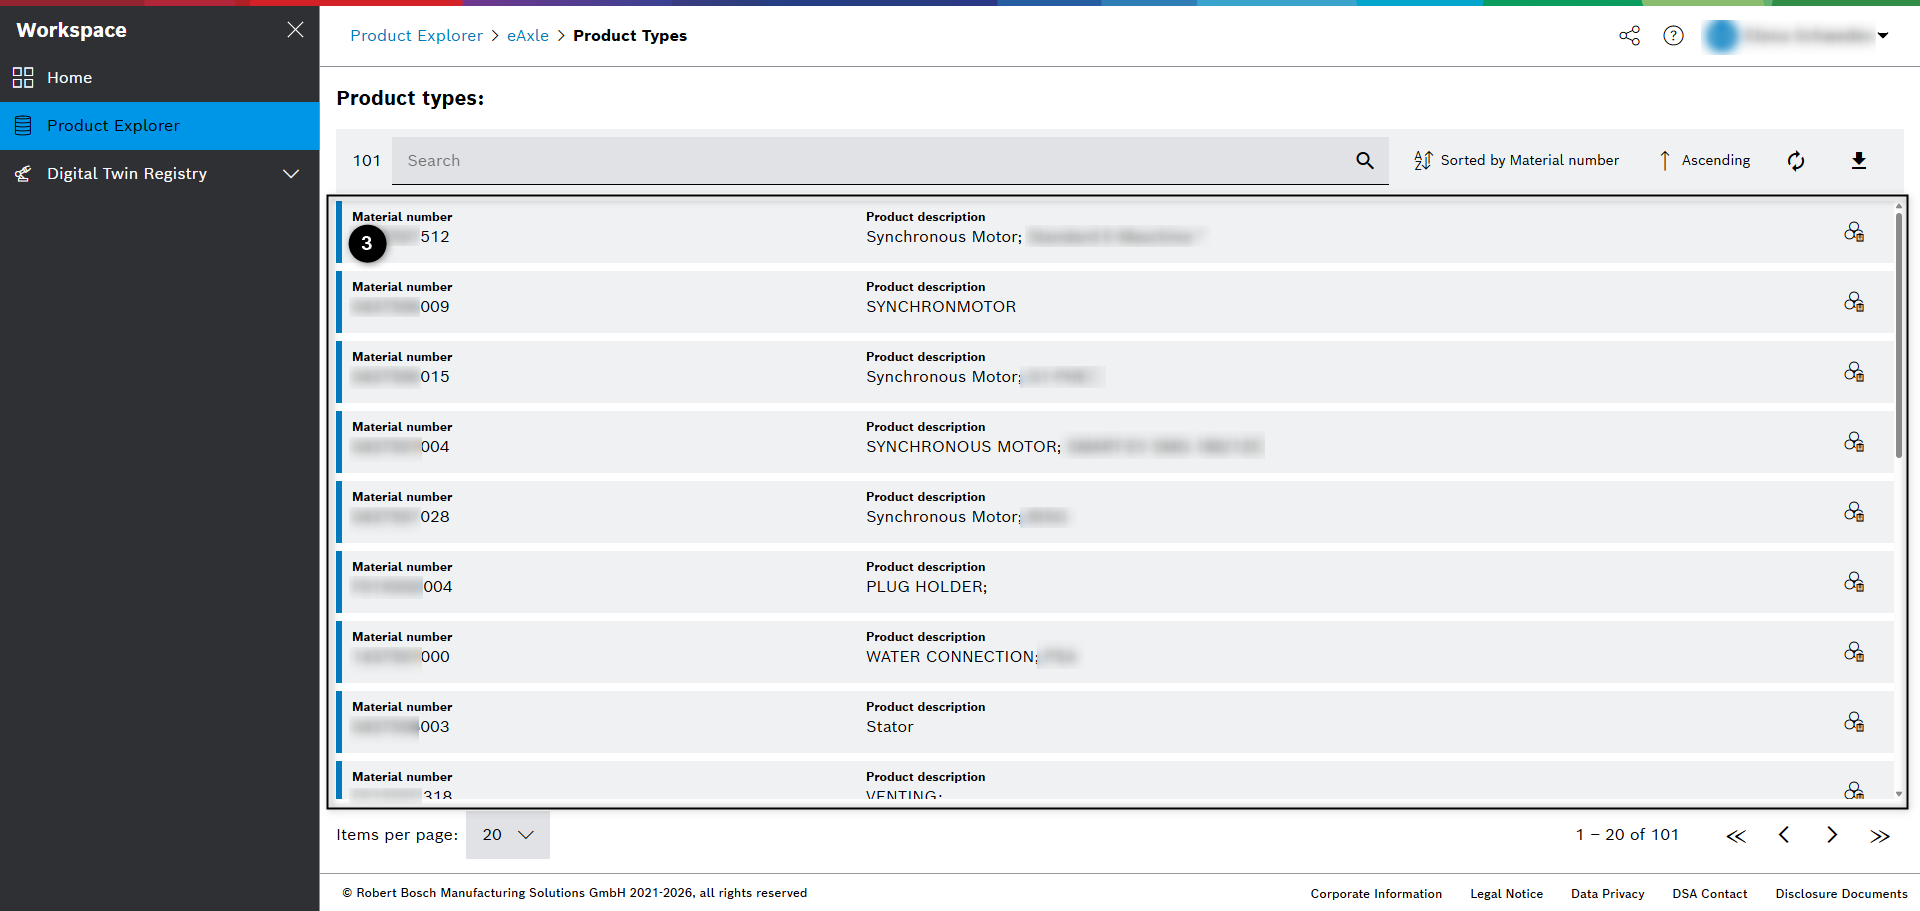This screenshot has width=1920, height=911.
Task: Open the help question mark icon
Action: pos(1673,36)
